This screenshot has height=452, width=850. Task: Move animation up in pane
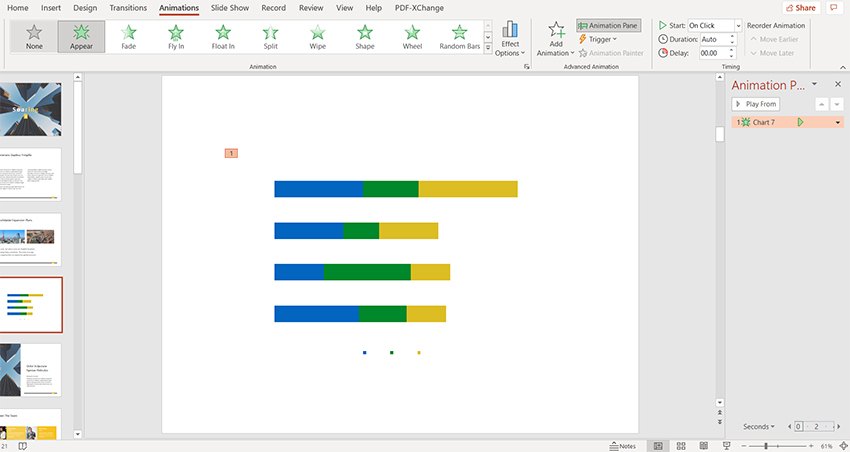click(822, 104)
